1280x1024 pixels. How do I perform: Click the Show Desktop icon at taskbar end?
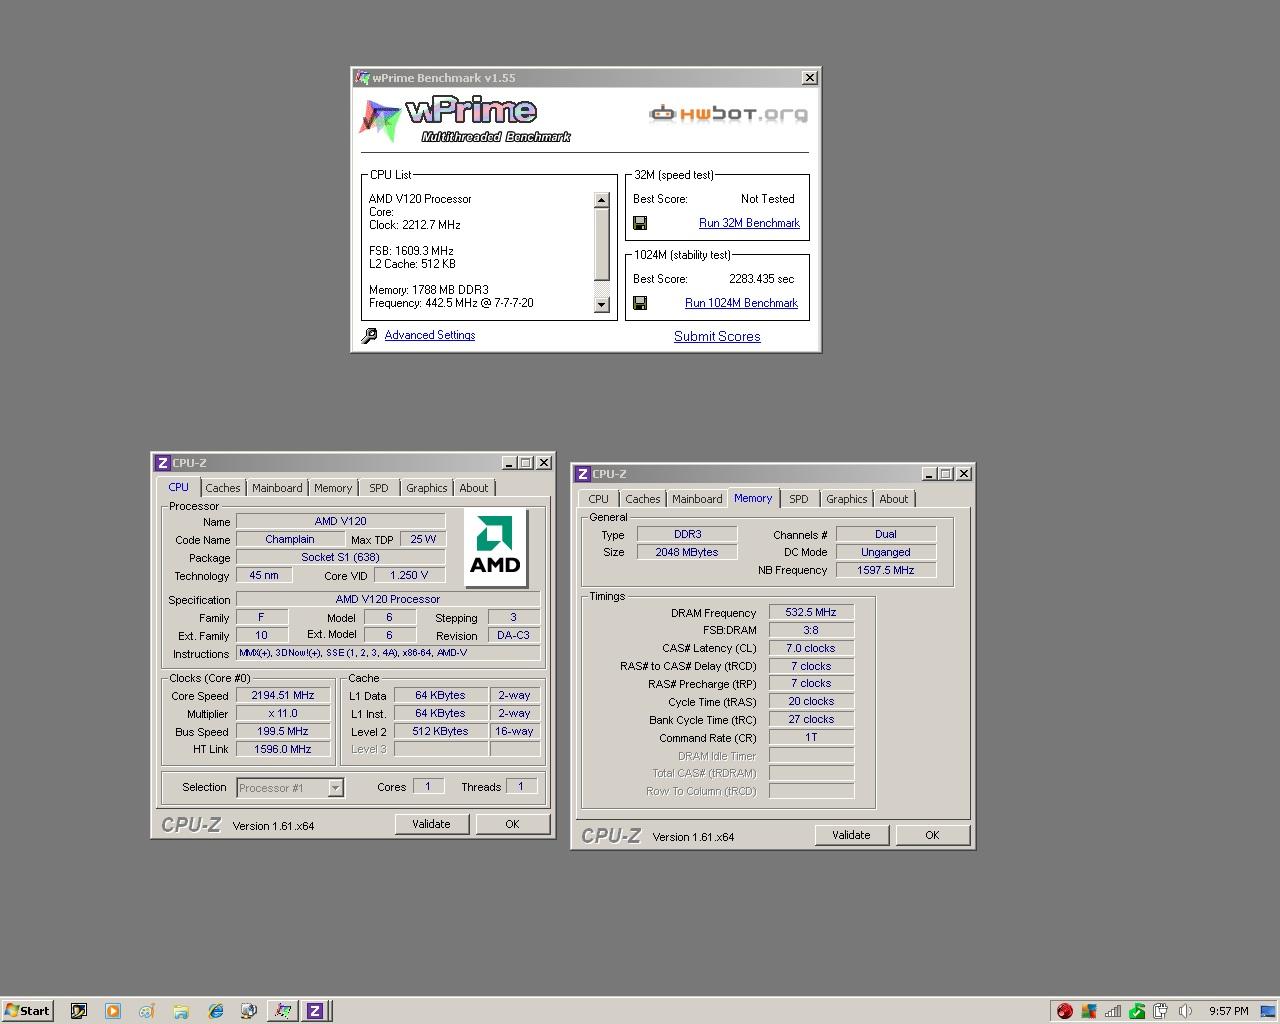pos(1268,1011)
